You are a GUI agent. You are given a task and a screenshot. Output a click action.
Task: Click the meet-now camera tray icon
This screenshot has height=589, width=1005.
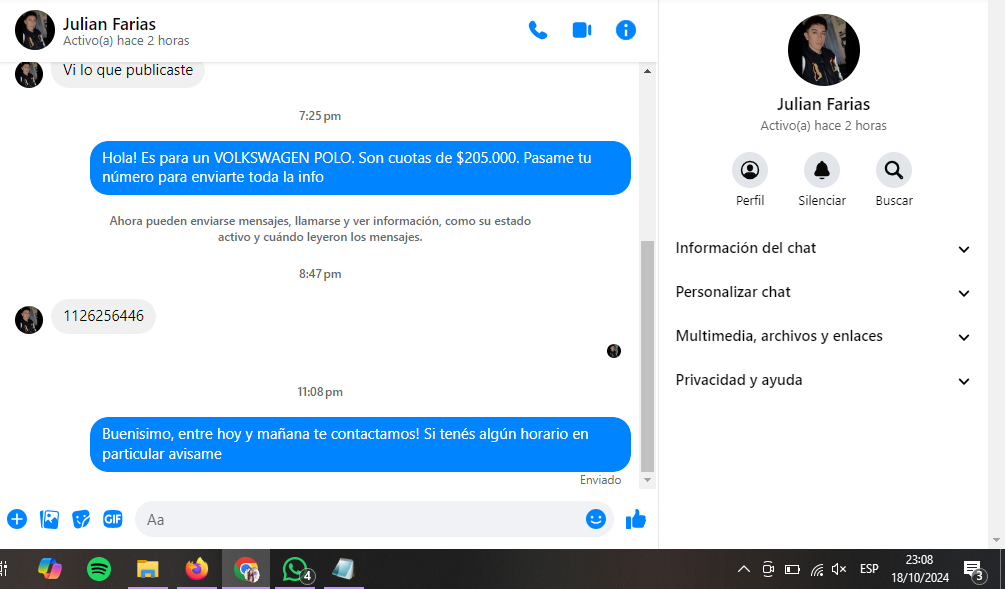[768, 568]
